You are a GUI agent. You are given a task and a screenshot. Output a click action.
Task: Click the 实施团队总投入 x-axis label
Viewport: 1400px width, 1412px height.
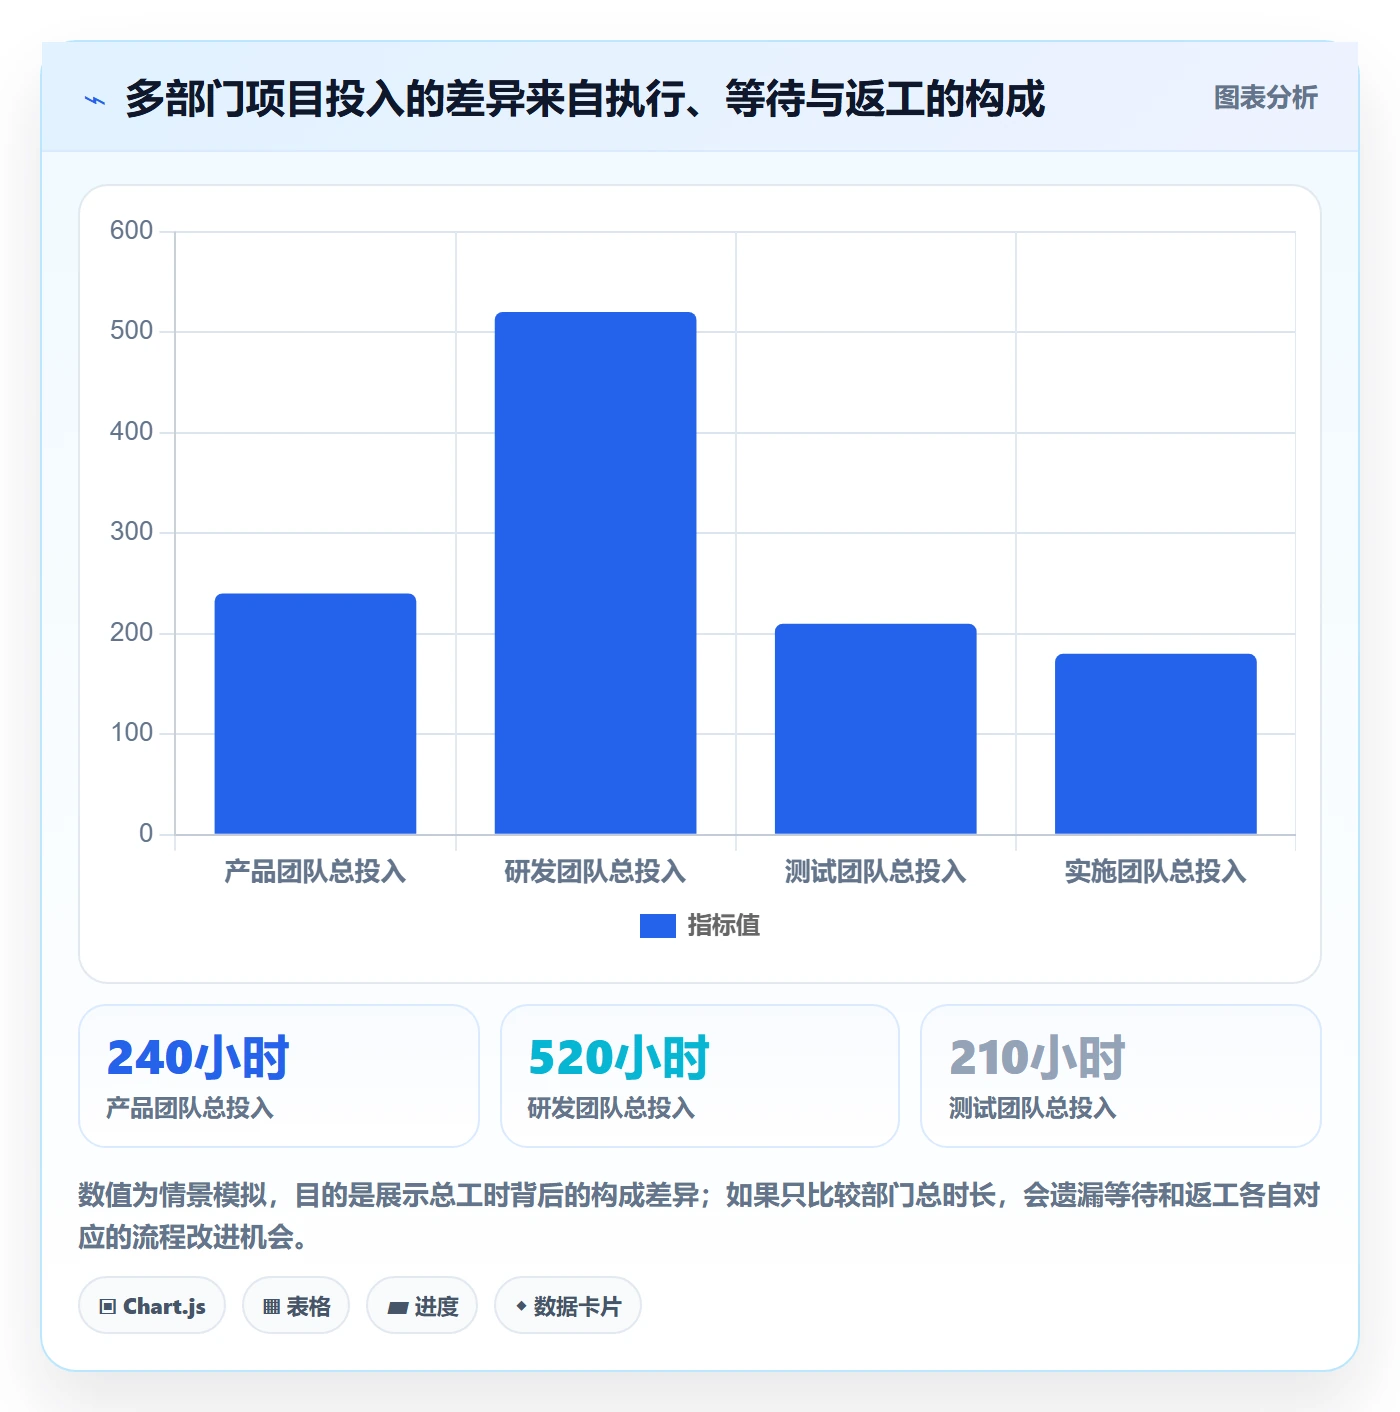pos(1155,872)
